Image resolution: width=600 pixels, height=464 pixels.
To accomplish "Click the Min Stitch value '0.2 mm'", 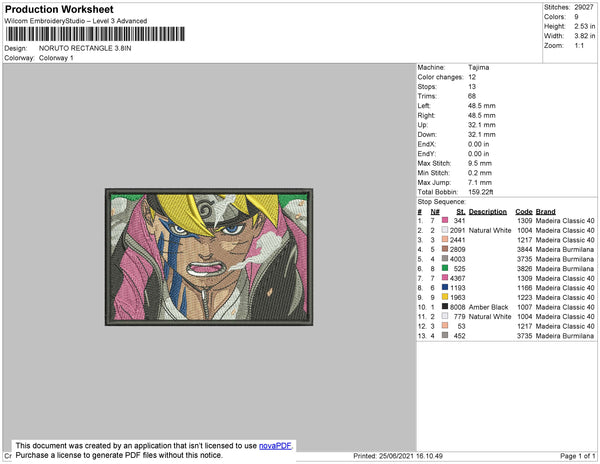I will (480, 173).
